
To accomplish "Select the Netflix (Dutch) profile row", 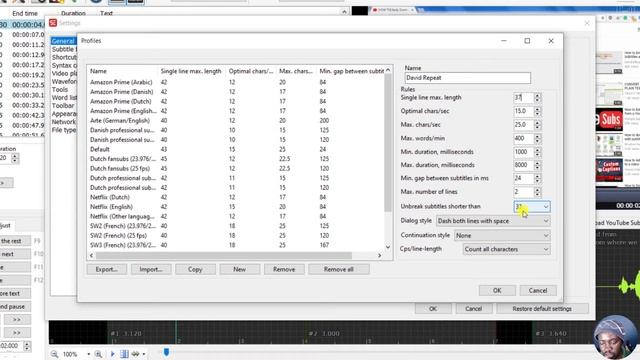I will [236, 197].
